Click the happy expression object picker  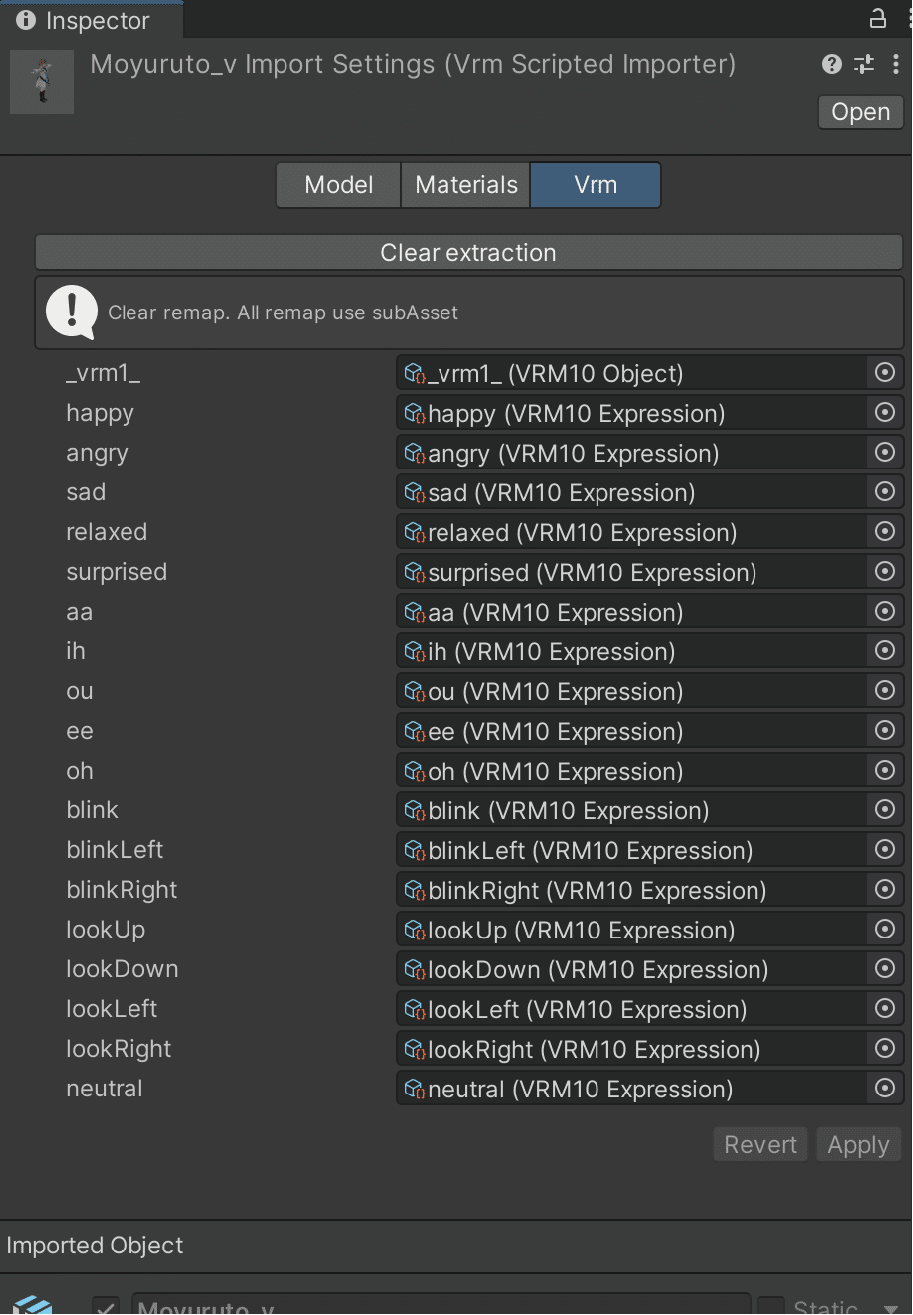884,412
